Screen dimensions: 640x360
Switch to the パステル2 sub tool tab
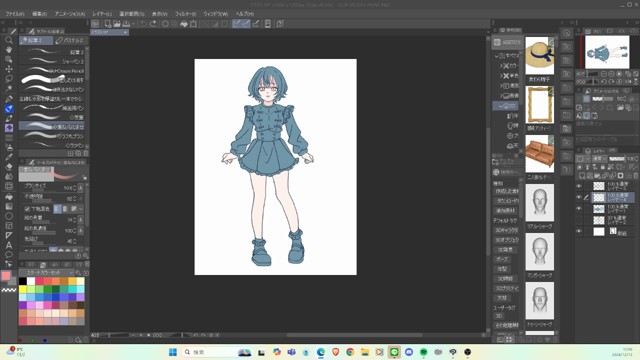[70, 40]
